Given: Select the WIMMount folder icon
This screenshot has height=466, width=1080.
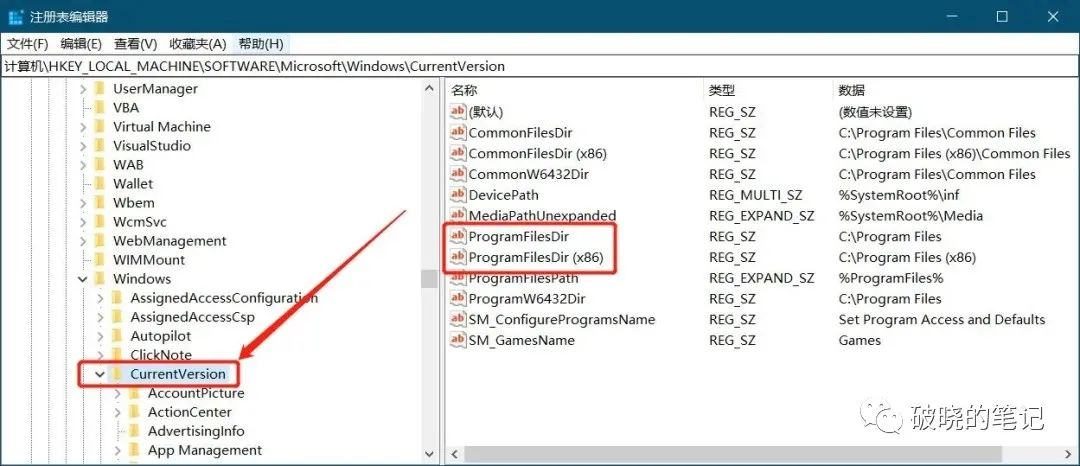Looking at the screenshot, I should coord(99,260).
